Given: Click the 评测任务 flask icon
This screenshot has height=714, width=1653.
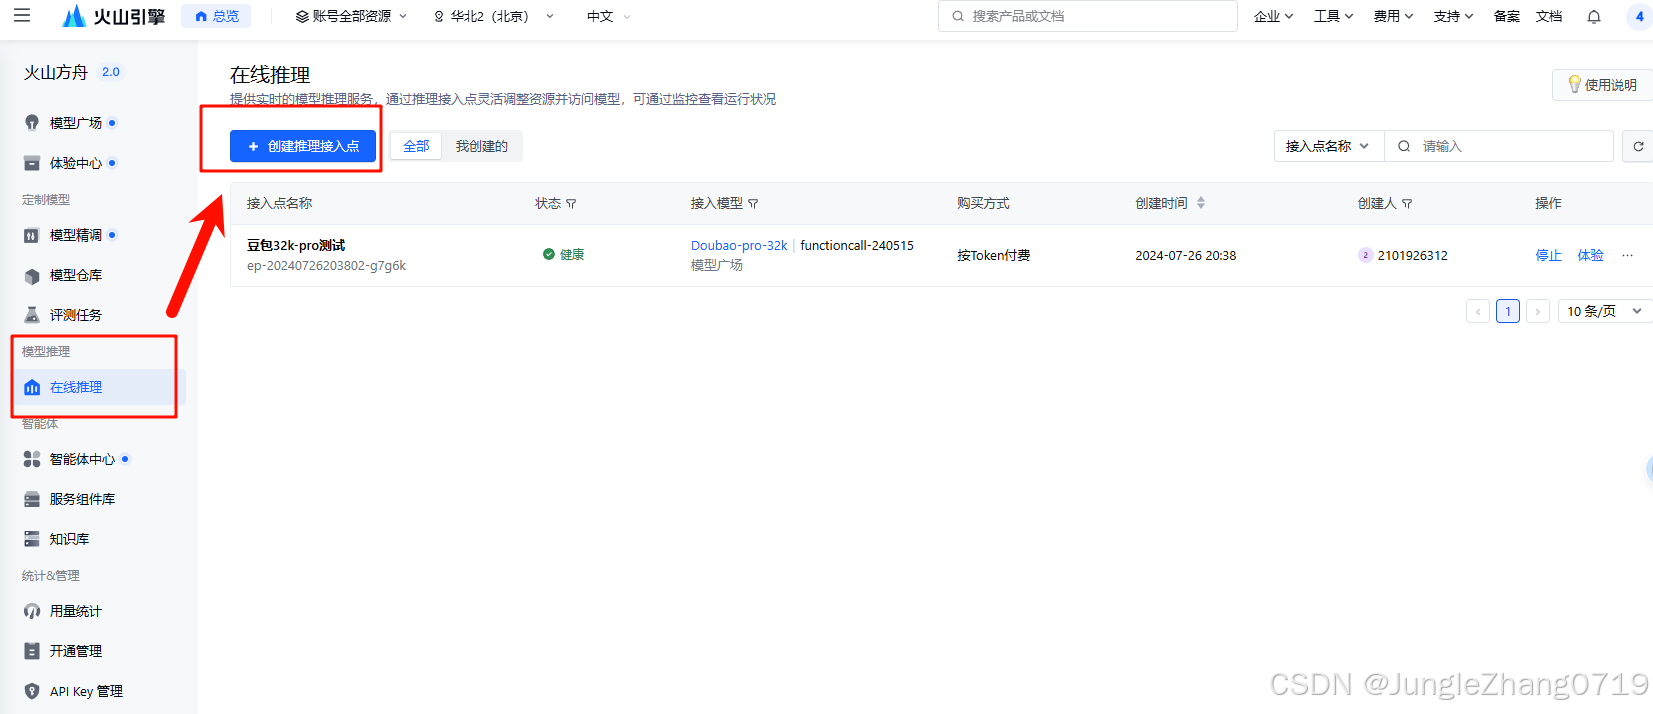Looking at the screenshot, I should pos(32,315).
